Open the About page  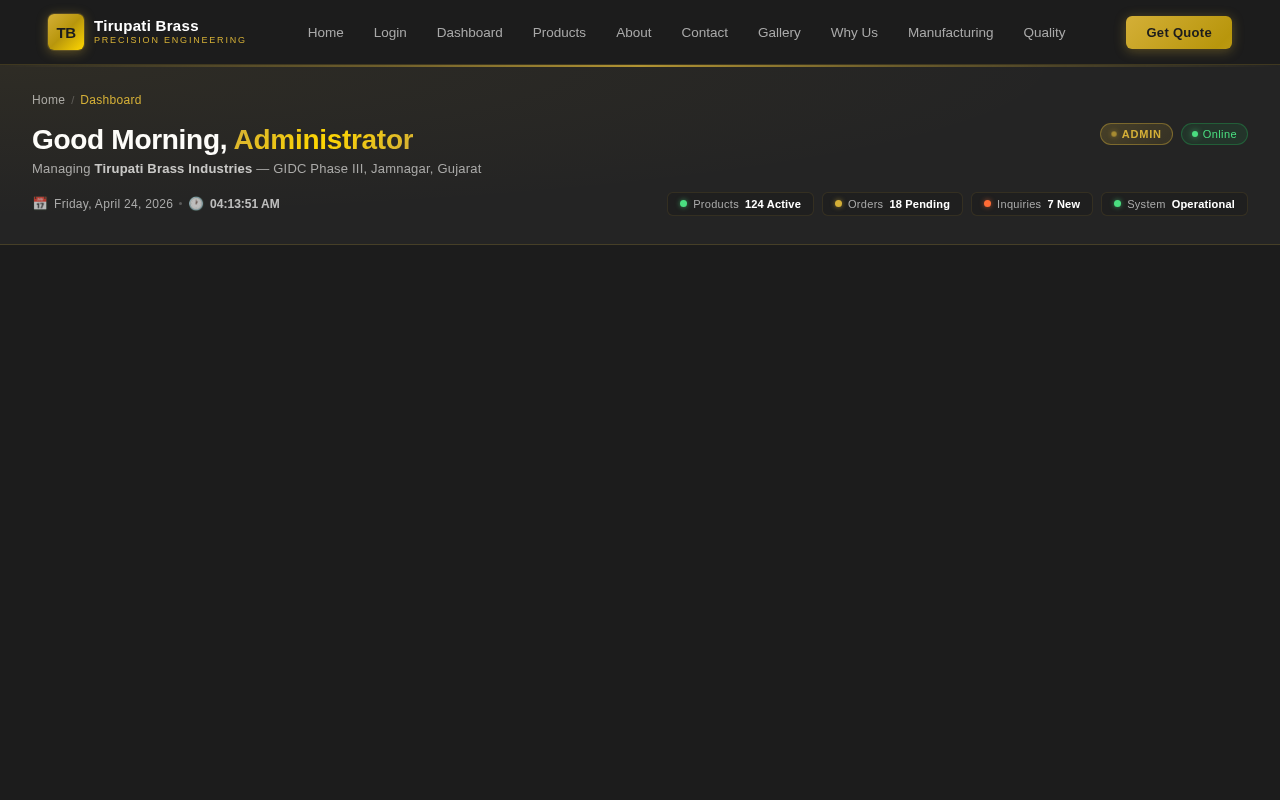click(634, 32)
